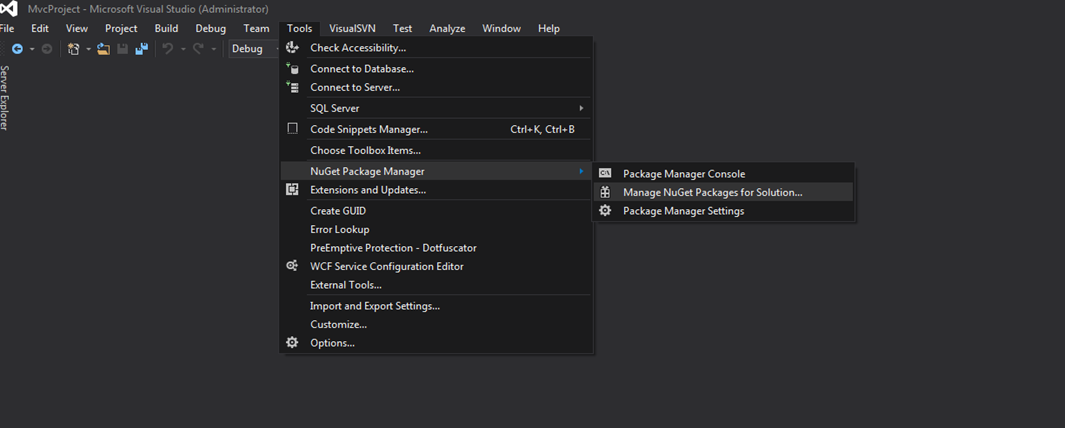Image resolution: width=1065 pixels, height=428 pixels.
Task: Open the File menu
Action: point(7,29)
